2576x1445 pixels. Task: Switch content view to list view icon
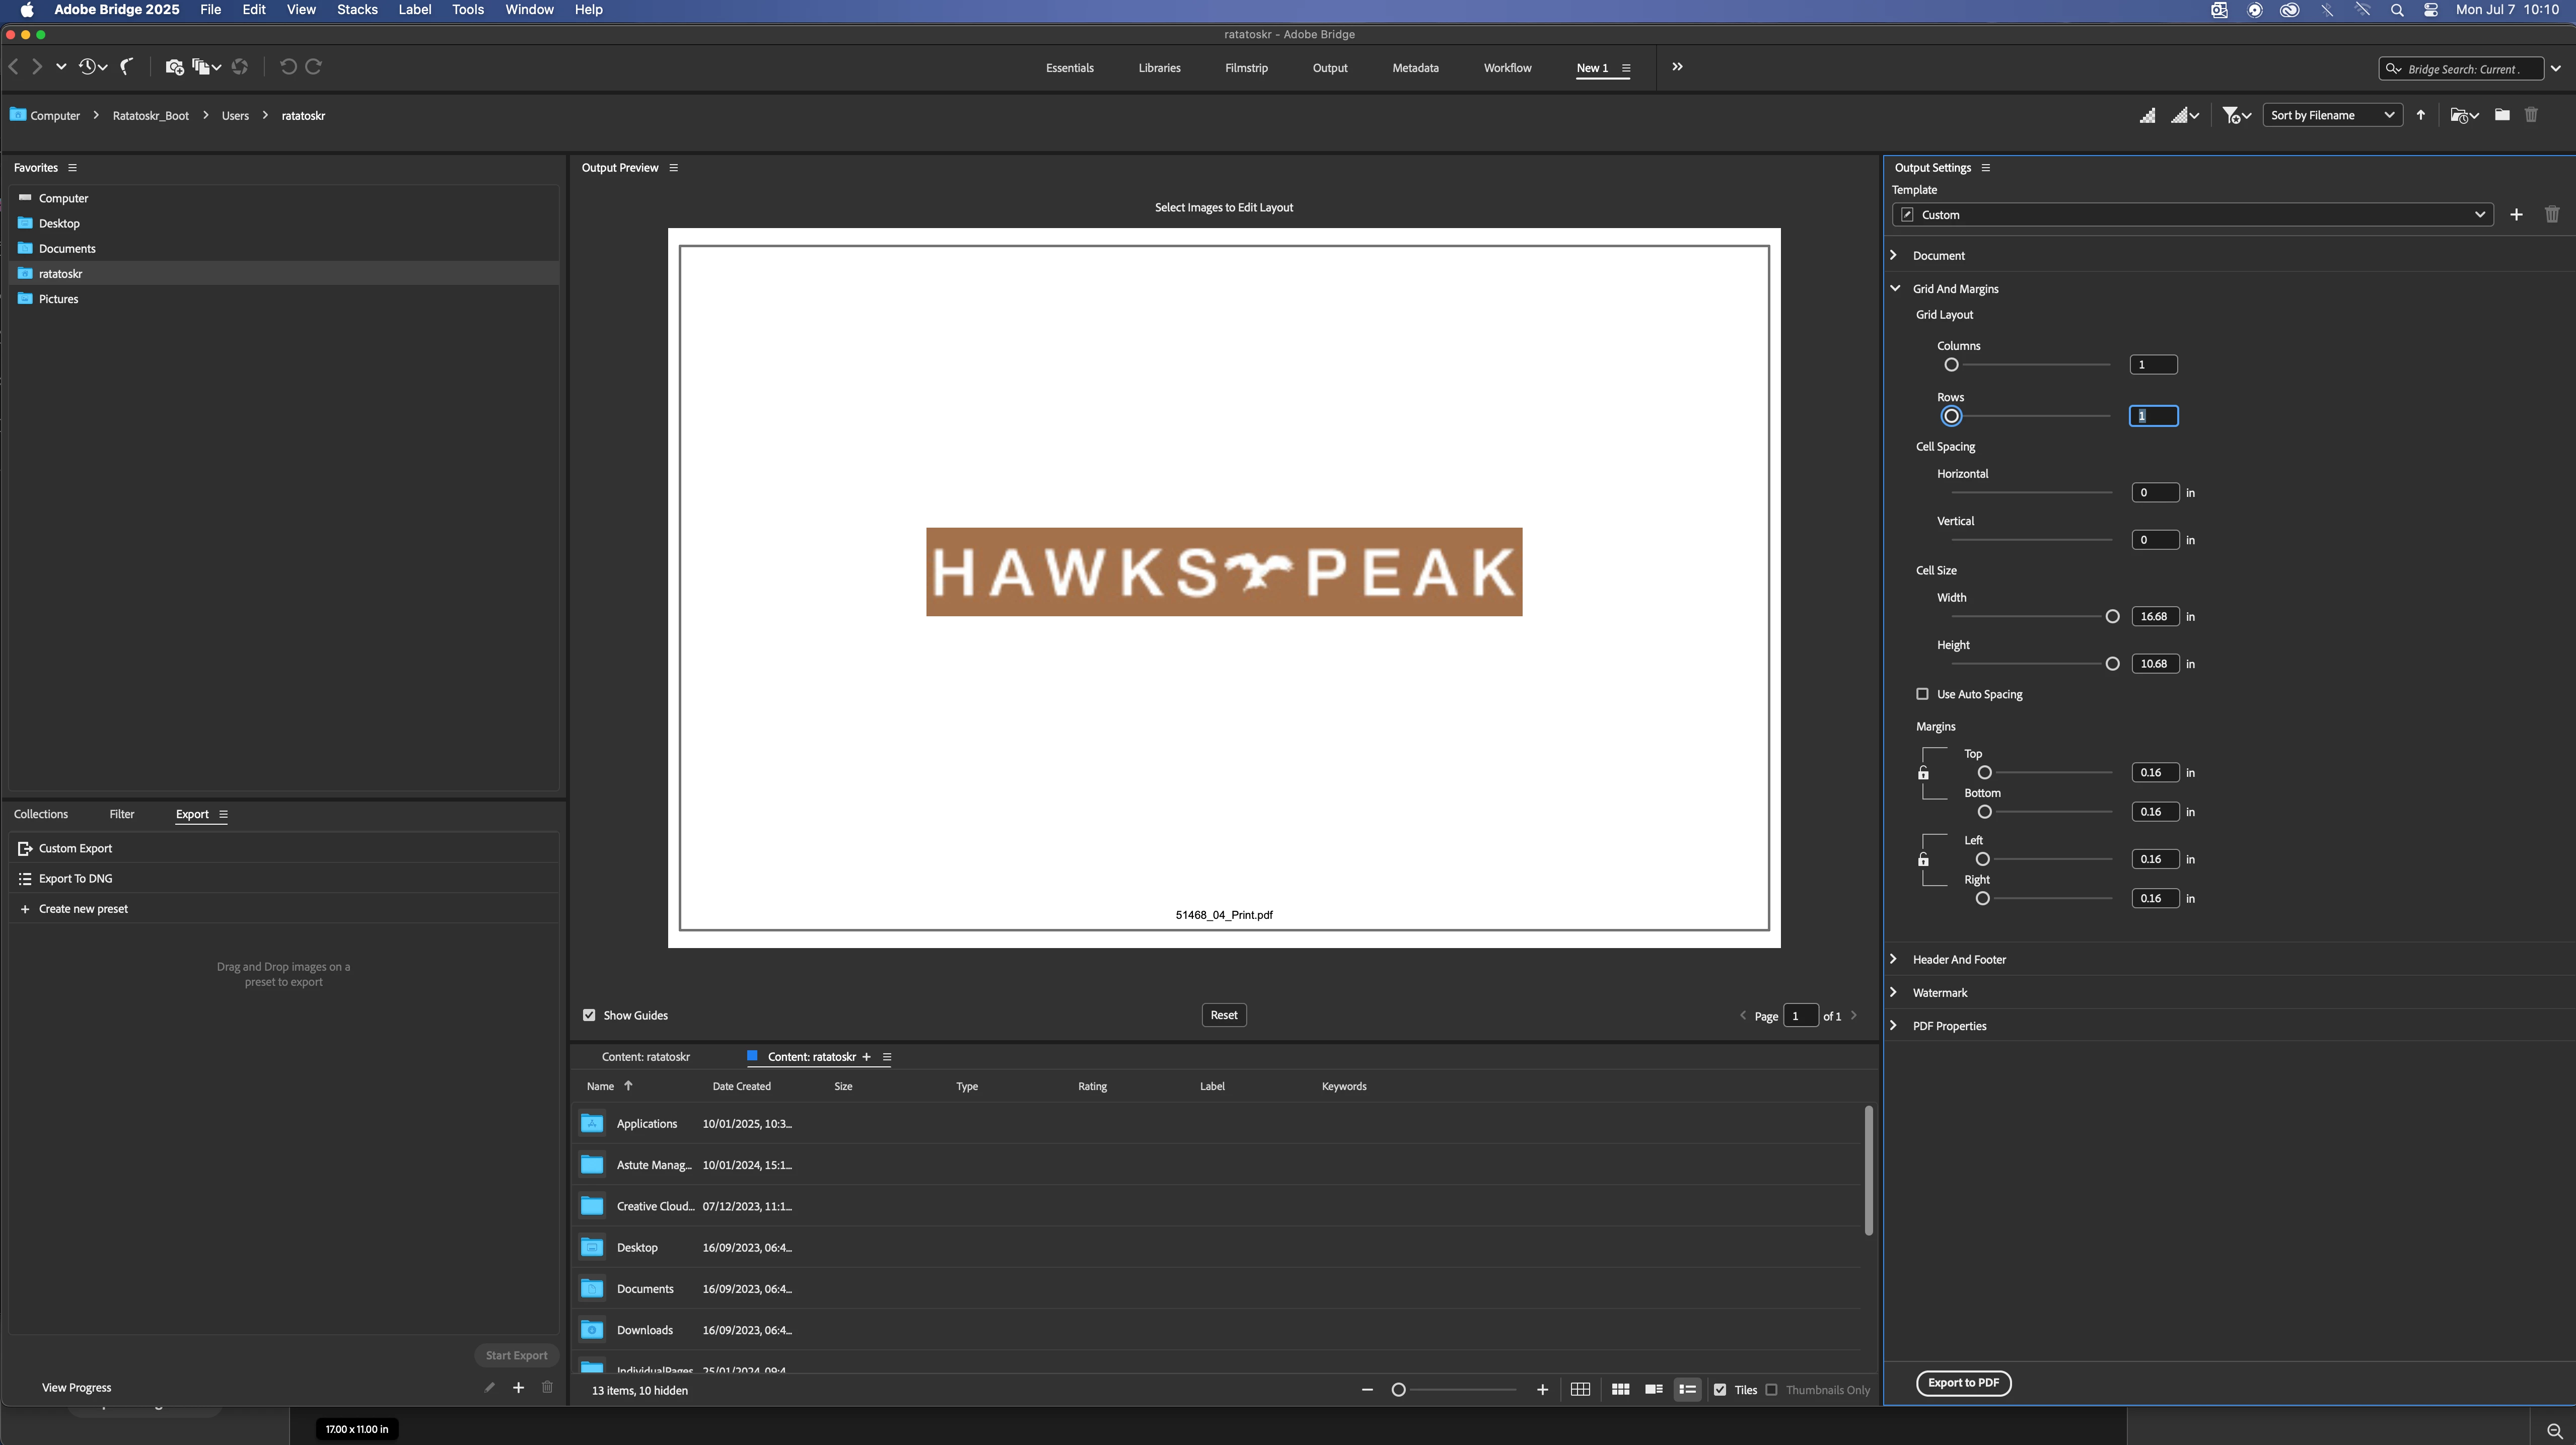tap(1687, 1390)
